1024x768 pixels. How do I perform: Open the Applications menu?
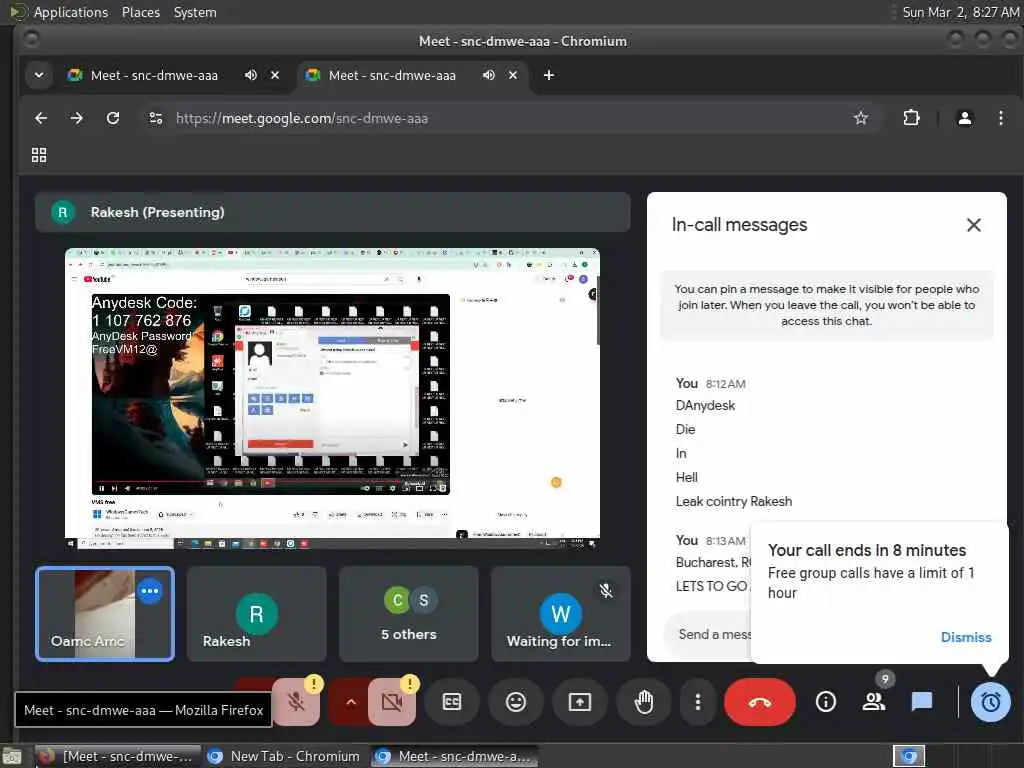pos(71,12)
